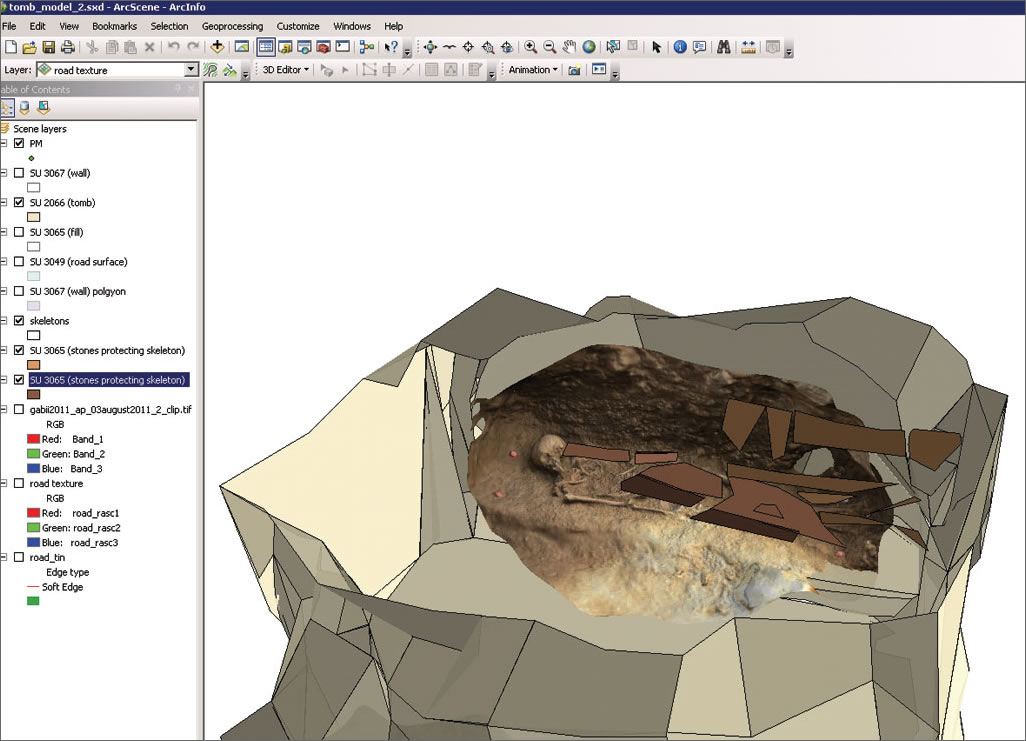
Task: Save the scene with the floppy icon
Action: click(x=49, y=47)
